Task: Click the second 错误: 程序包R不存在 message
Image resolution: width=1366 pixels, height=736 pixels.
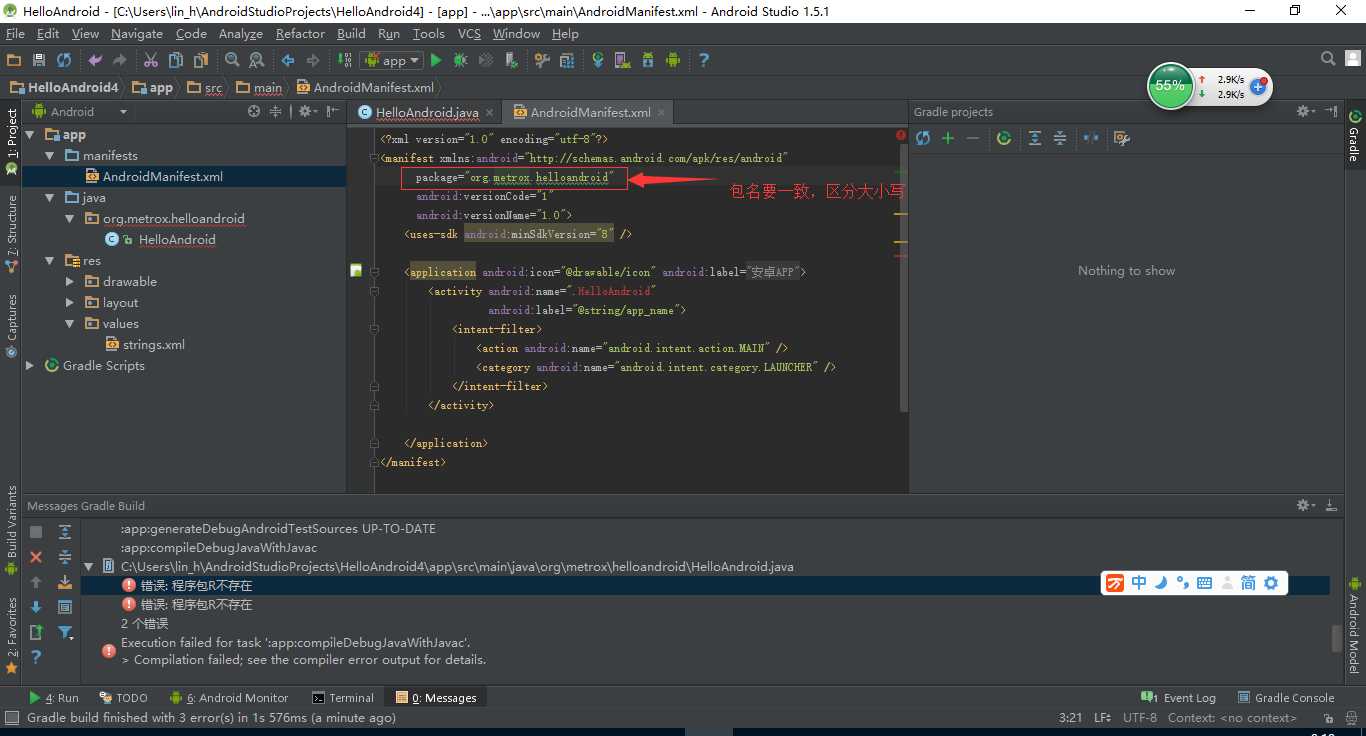Action: coord(186,605)
